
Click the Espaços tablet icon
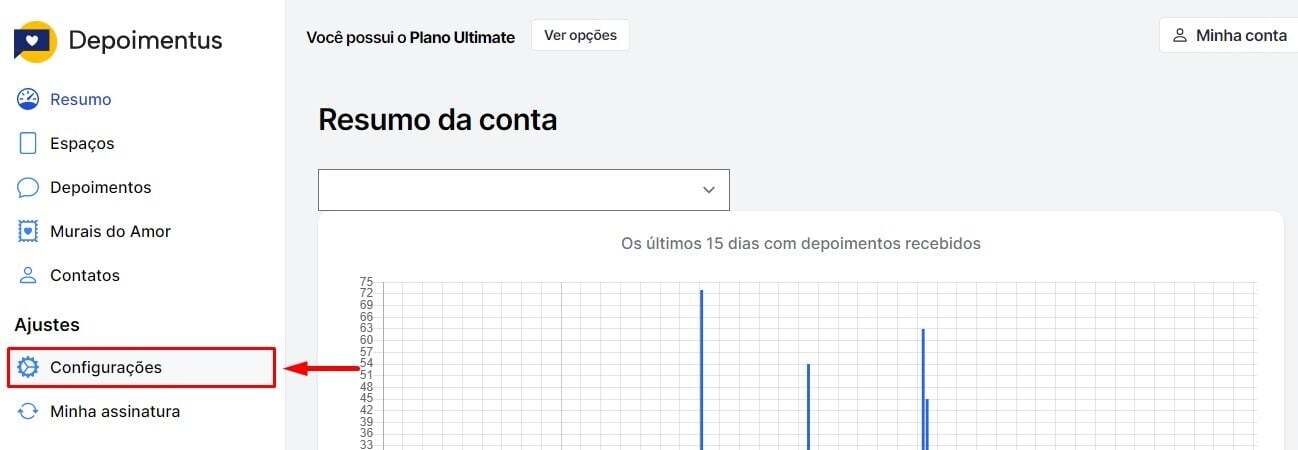click(28, 143)
